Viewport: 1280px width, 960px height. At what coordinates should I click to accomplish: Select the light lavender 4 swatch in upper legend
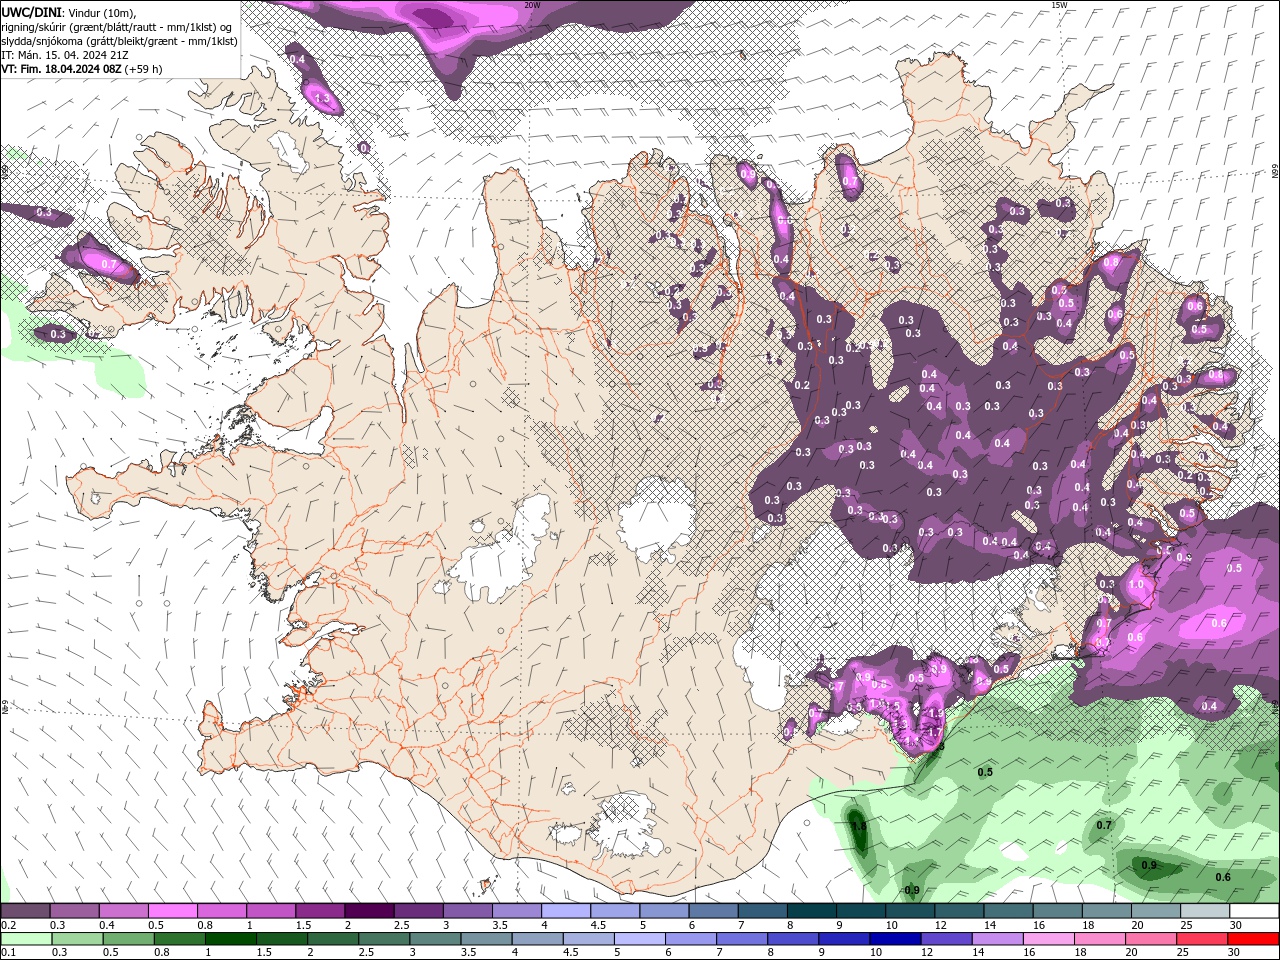click(x=566, y=911)
